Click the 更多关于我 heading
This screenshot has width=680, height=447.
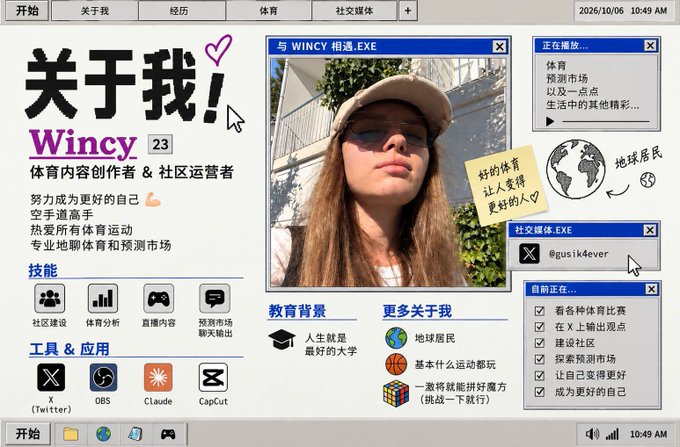[417, 311]
